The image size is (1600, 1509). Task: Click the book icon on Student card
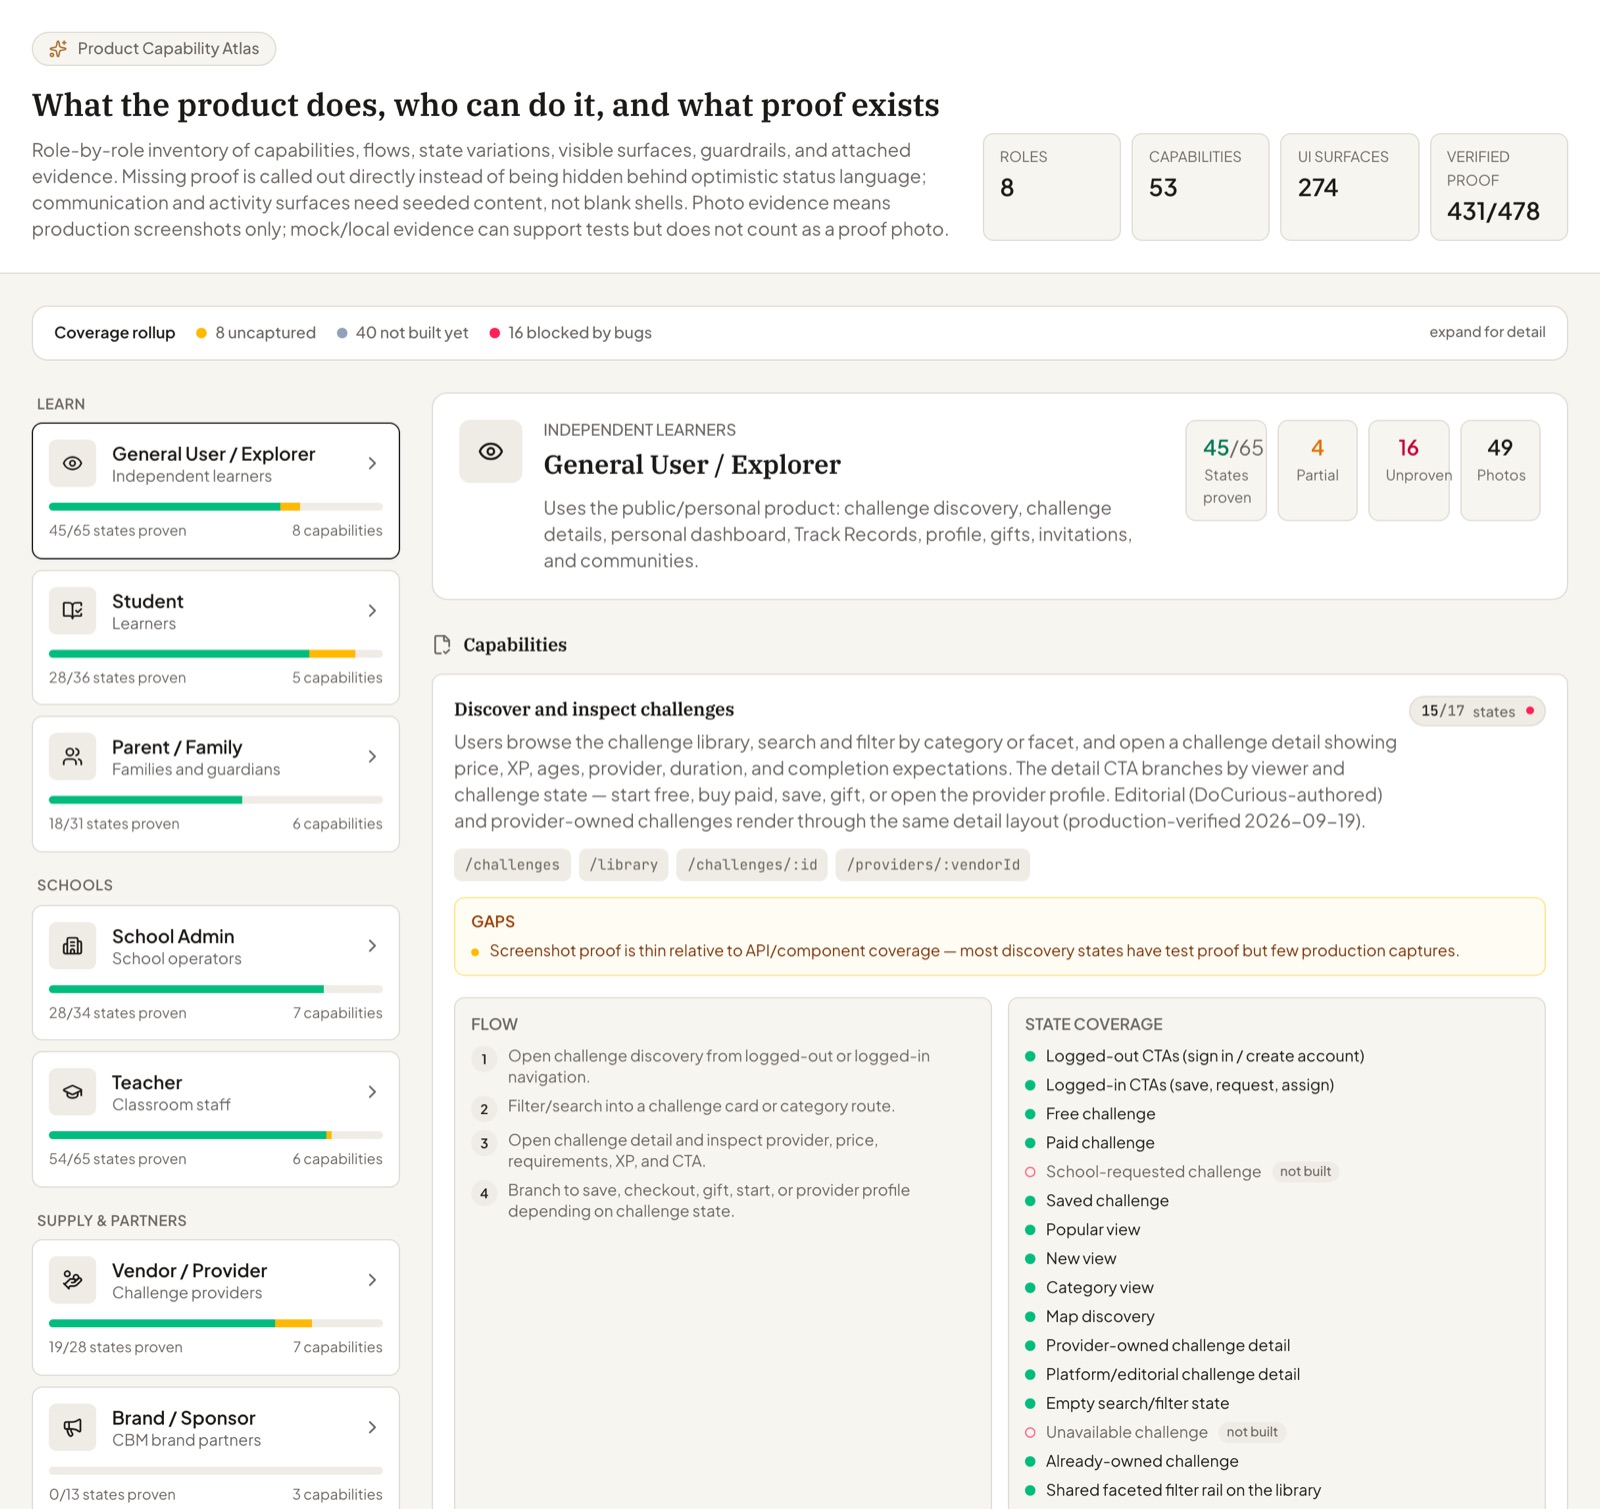72,610
